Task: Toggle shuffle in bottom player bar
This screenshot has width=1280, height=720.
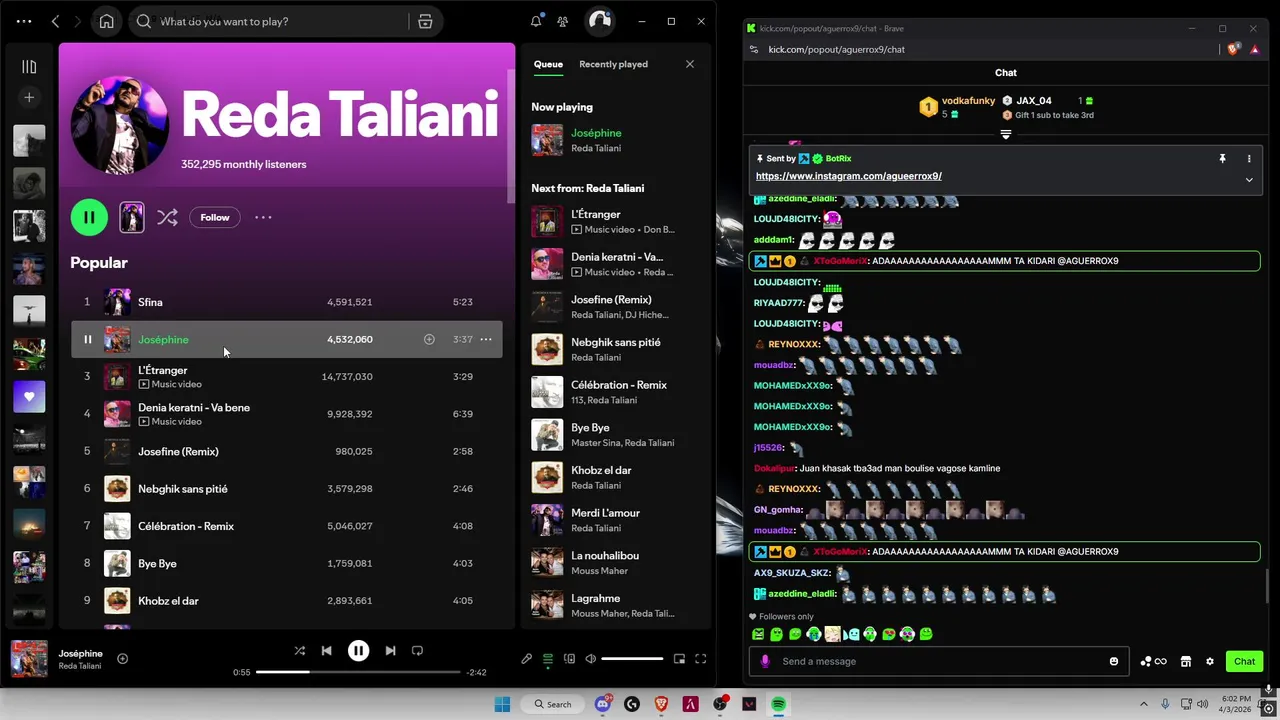Action: coord(299,650)
